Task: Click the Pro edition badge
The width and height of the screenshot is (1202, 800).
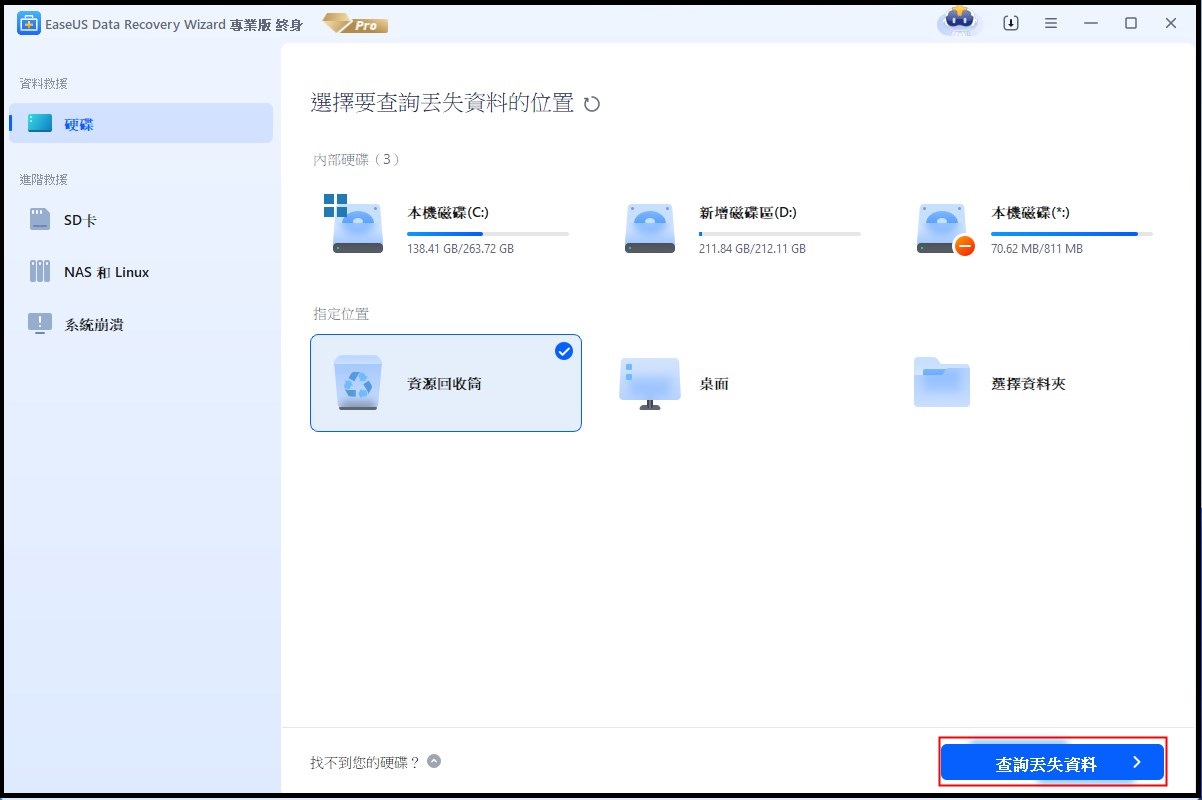Action: pos(355,24)
